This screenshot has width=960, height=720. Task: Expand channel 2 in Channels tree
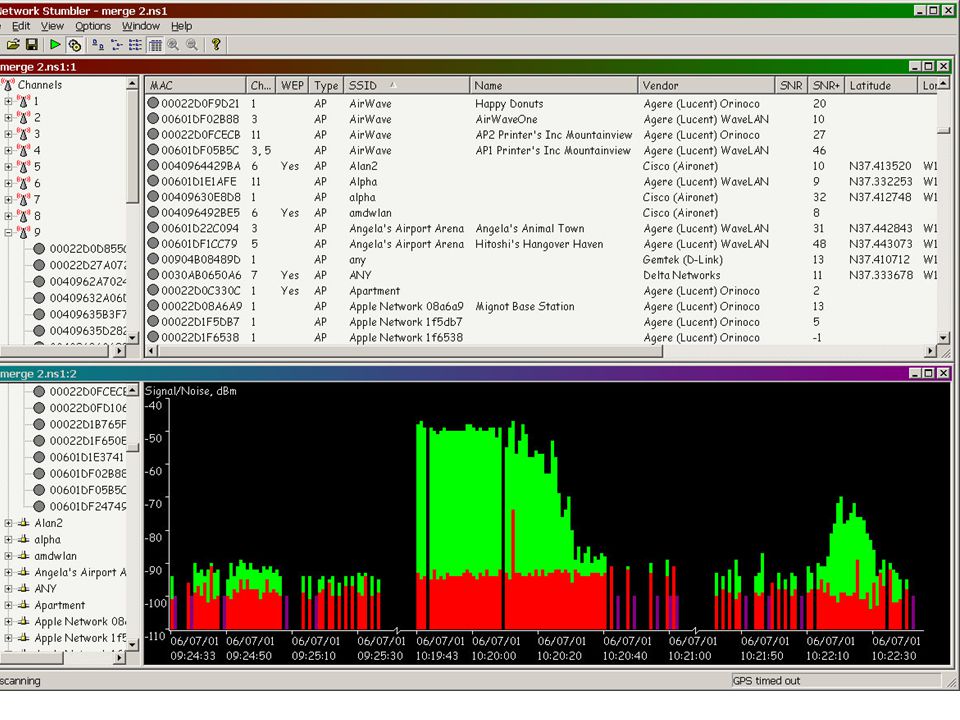(8, 118)
